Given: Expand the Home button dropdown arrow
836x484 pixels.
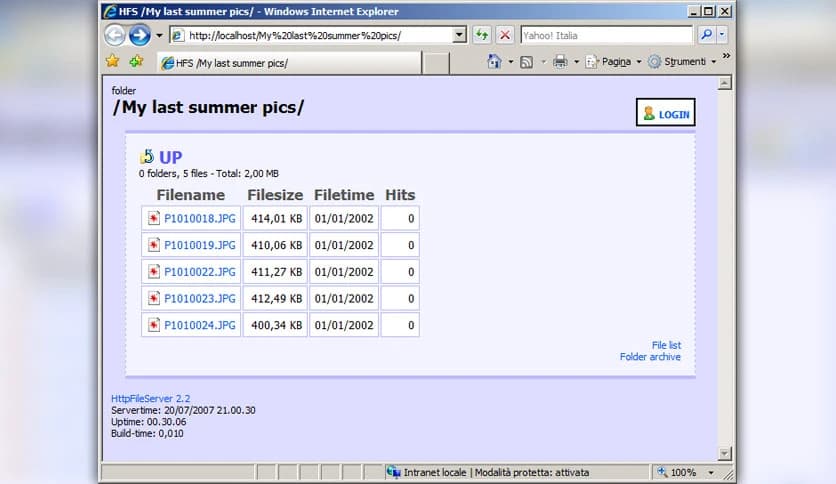Looking at the screenshot, I should coord(510,62).
